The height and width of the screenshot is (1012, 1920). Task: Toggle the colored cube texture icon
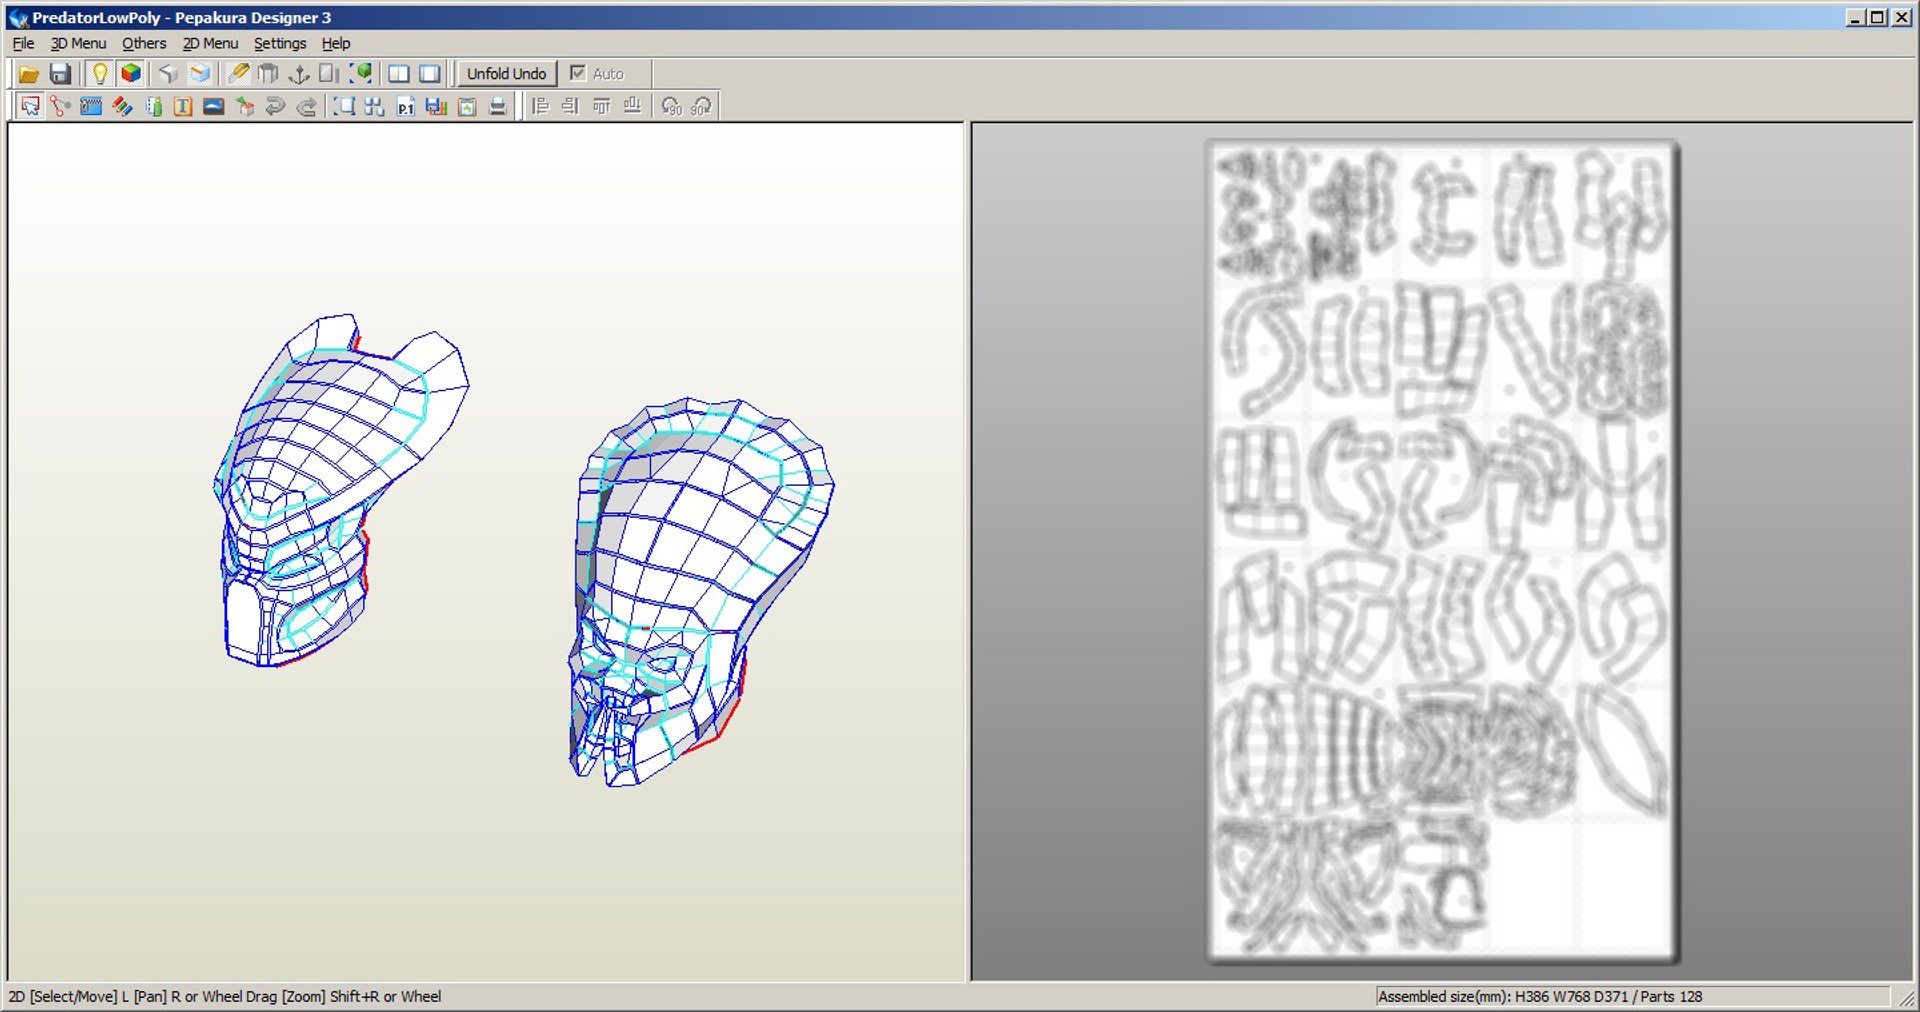pos(130,74)
